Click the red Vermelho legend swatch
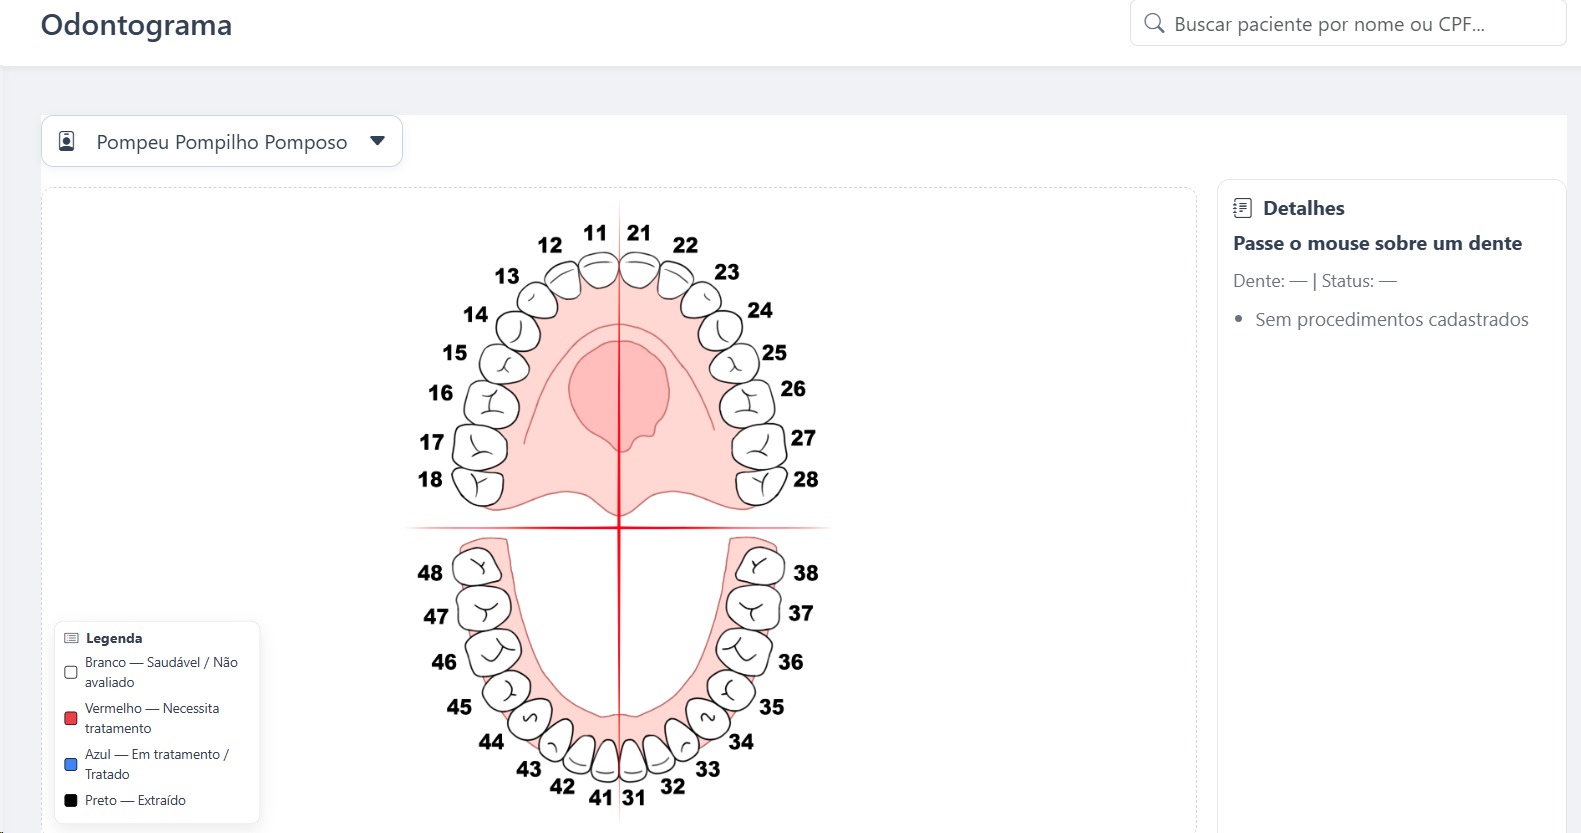The height and width of the screenshot is (833, 1581). point(71,718)
